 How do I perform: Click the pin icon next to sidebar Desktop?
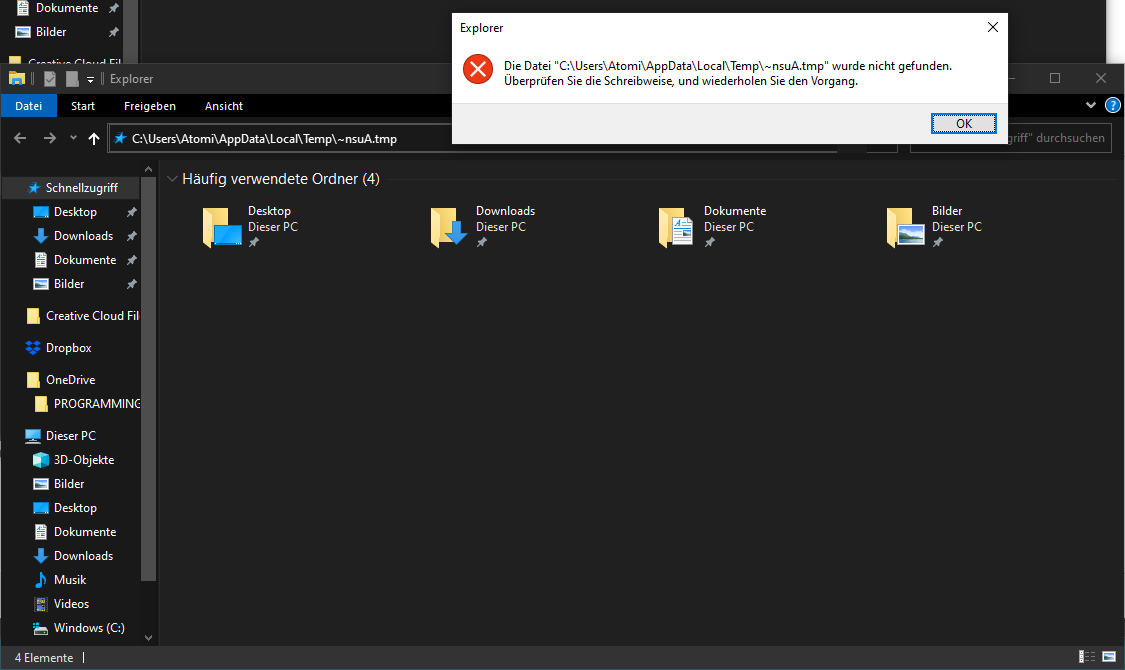pos(131,212)
